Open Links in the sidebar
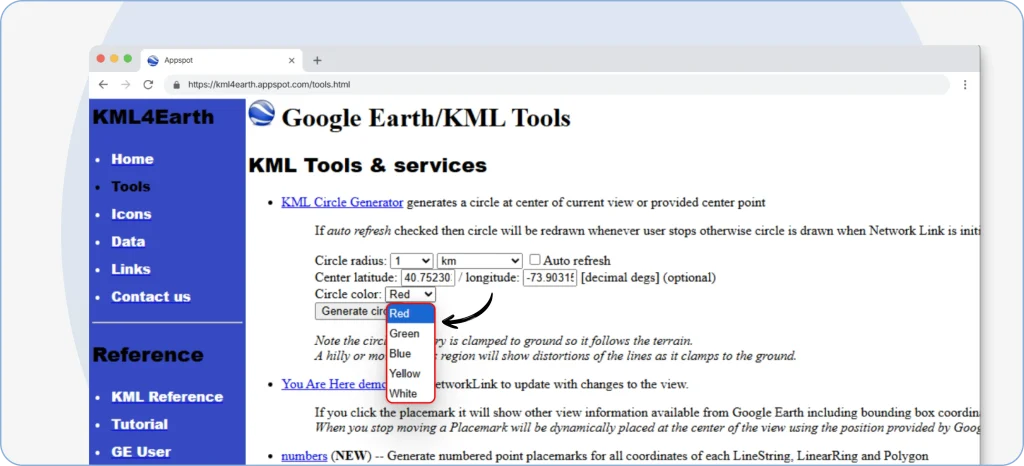 [x=131, y=269]
